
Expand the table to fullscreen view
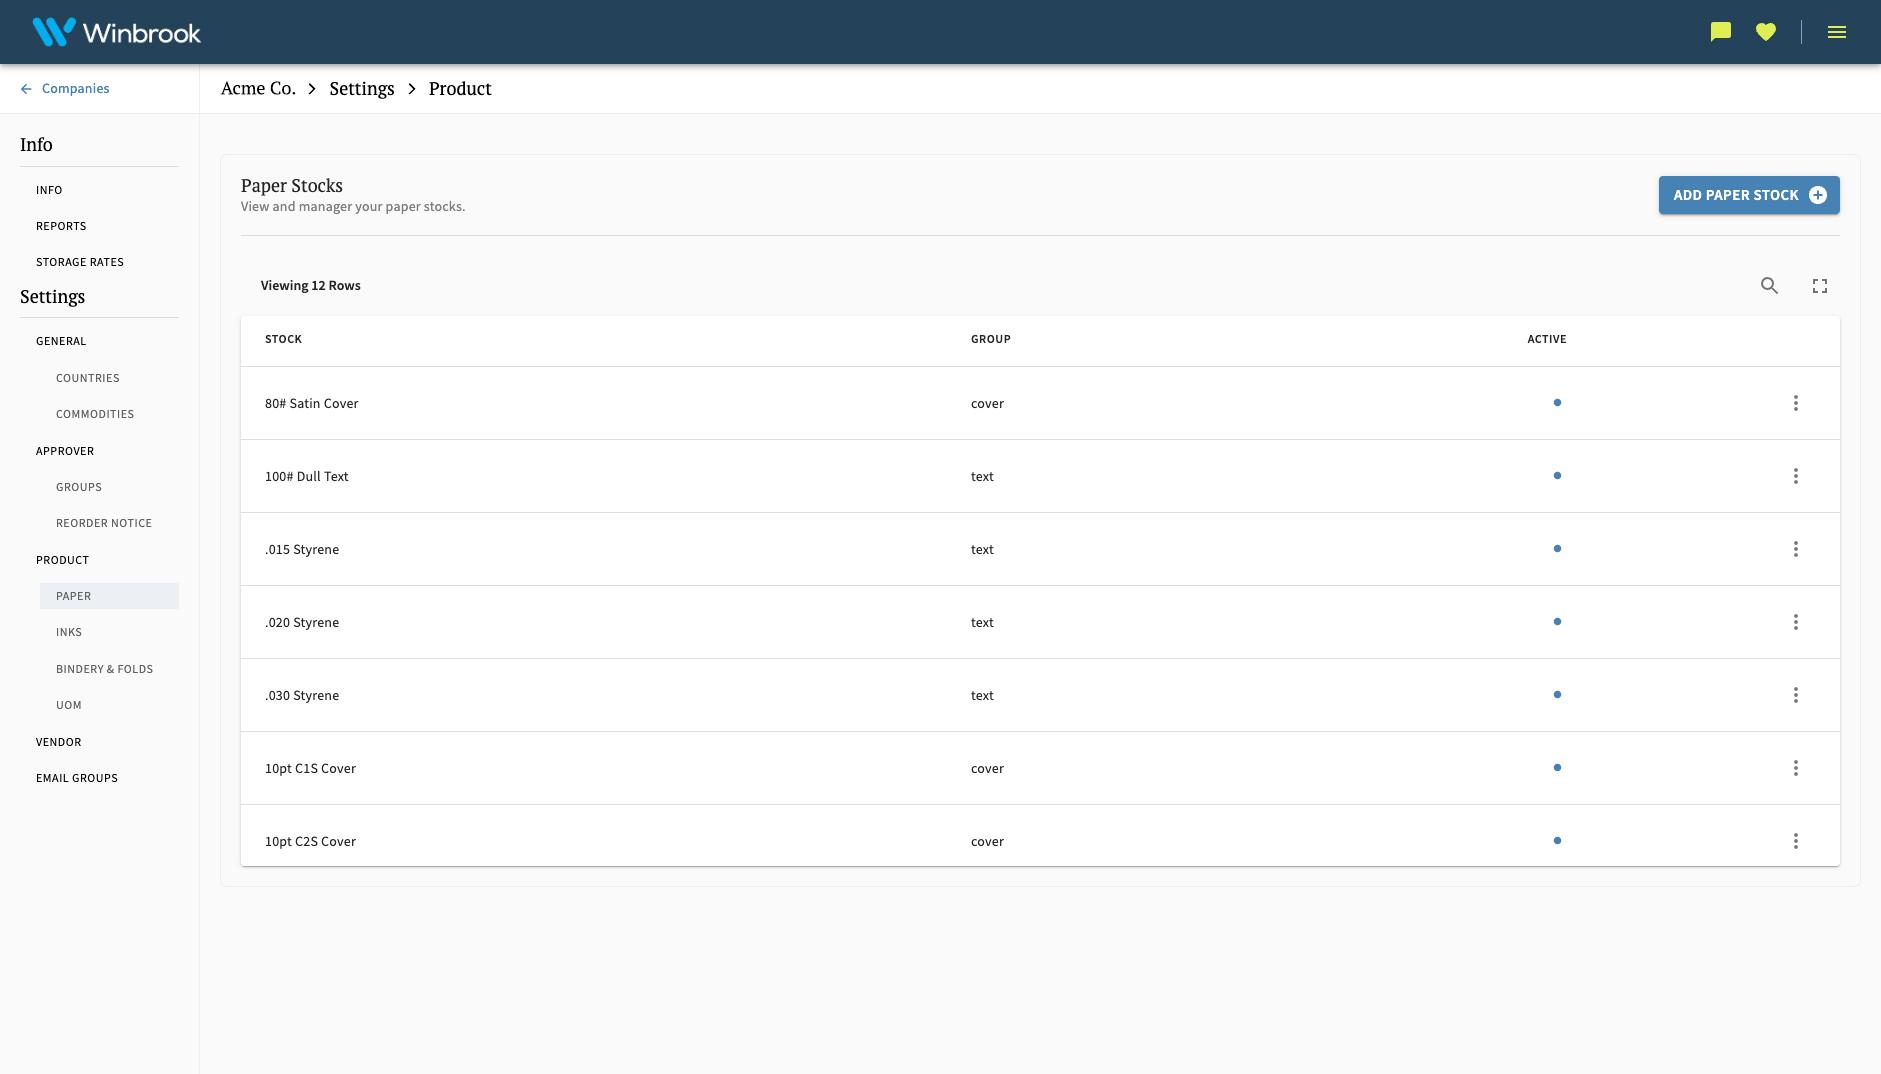coord(1820,285)
